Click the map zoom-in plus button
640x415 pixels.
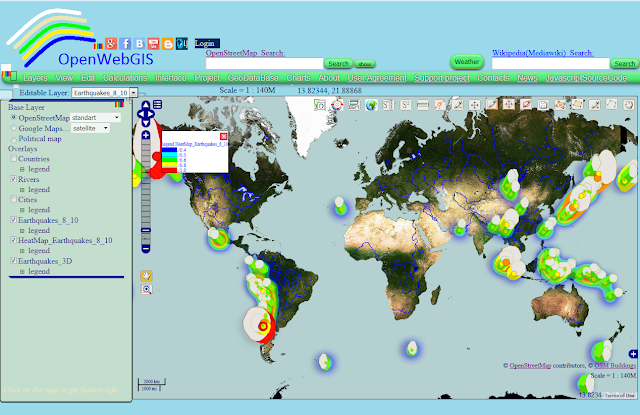(x=146, y=135)
